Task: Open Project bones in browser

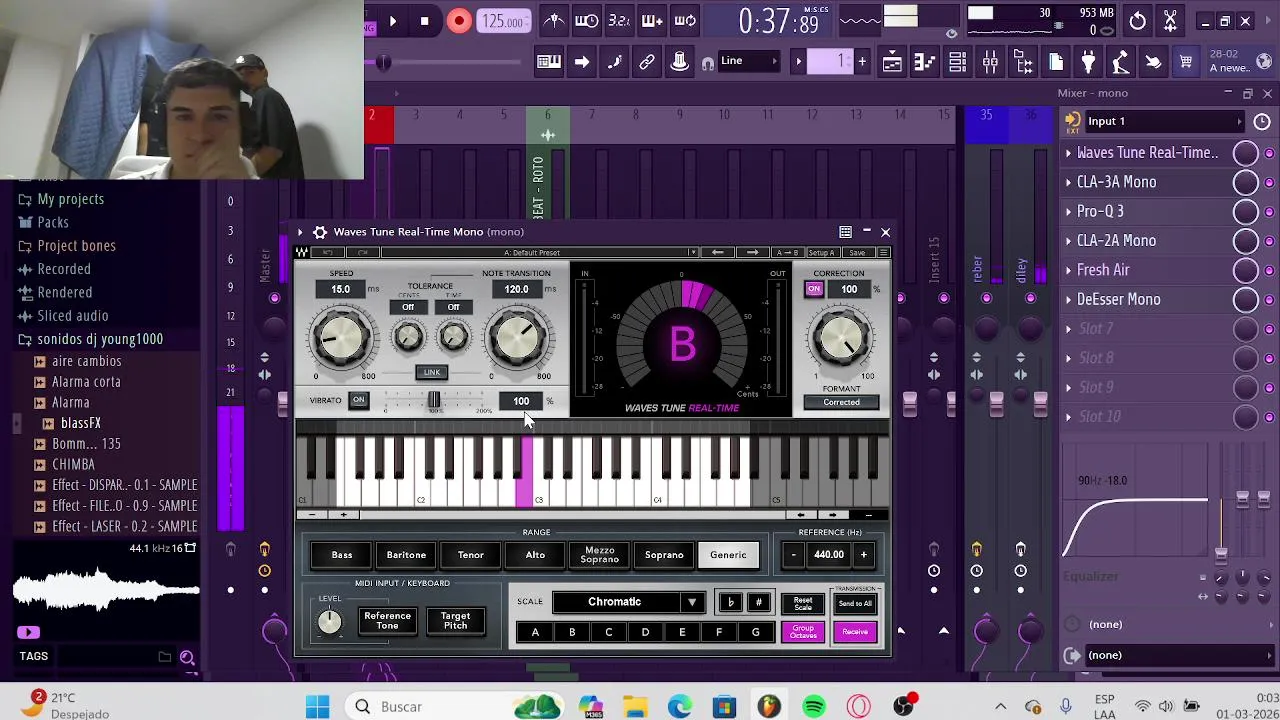Action: tap(76, 245)
